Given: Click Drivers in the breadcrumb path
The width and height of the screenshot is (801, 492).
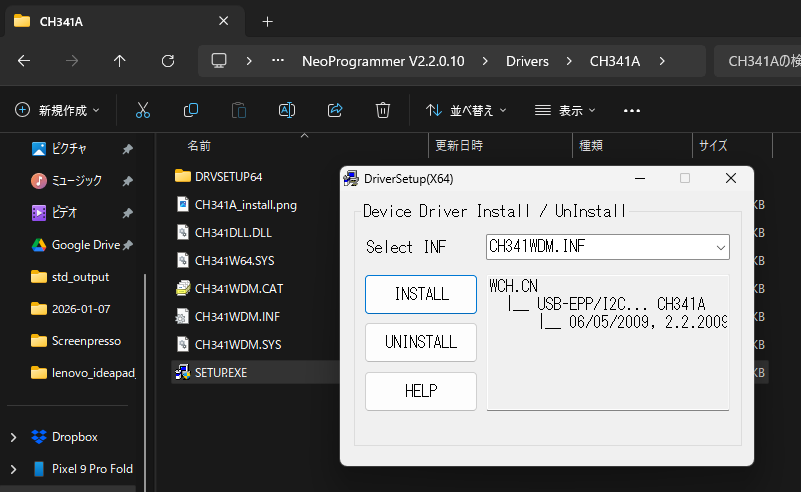Looking at the screenshot, I should [x=526, y=61].
